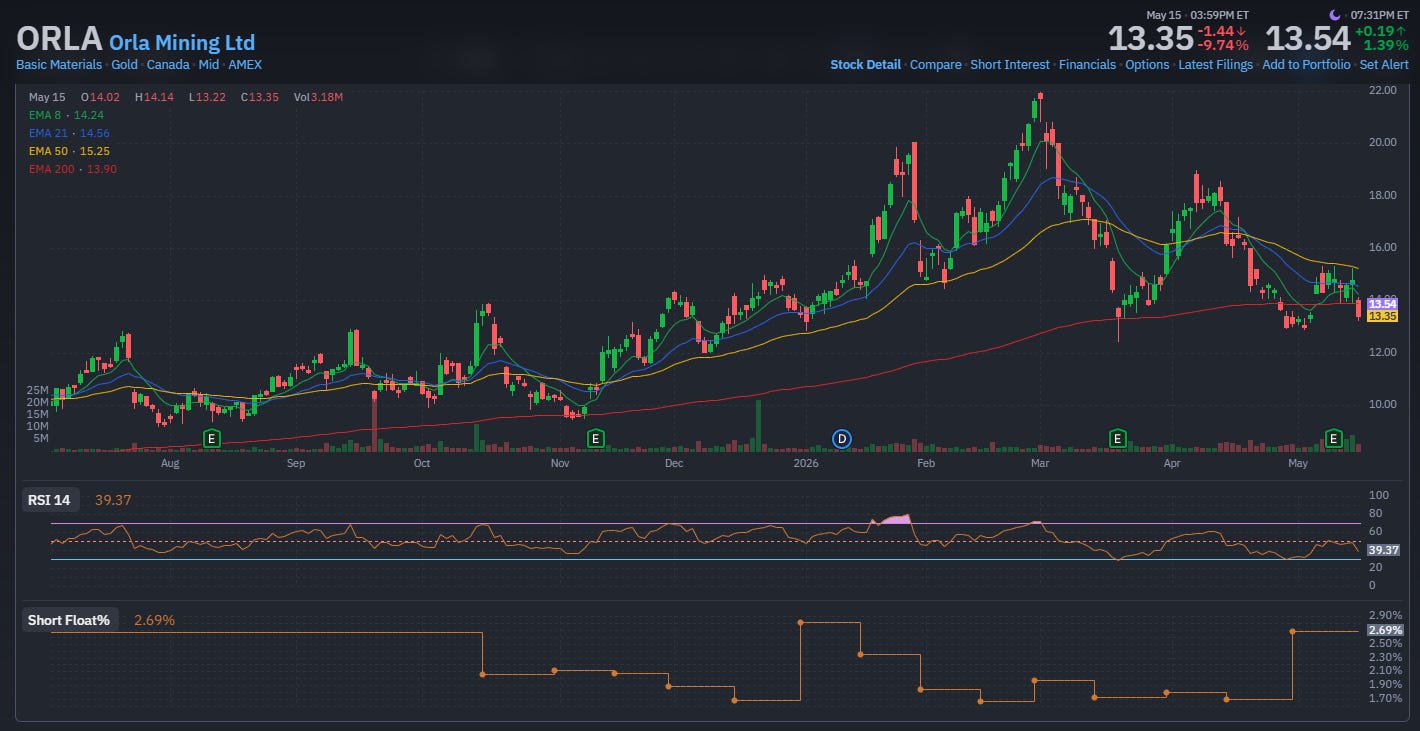The image size is (1420, 731).
Task: Click the Short Float% indicator label
Action: pos(69,620)
